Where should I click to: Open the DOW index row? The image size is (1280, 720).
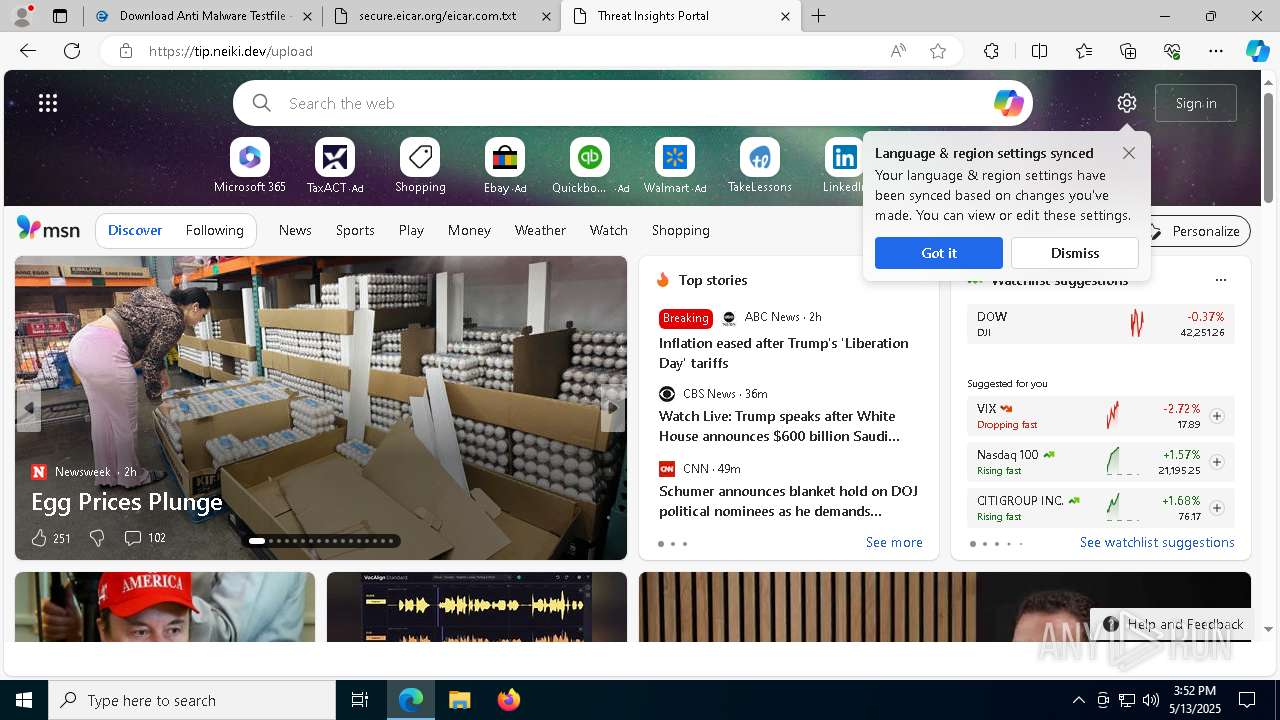1101,324
